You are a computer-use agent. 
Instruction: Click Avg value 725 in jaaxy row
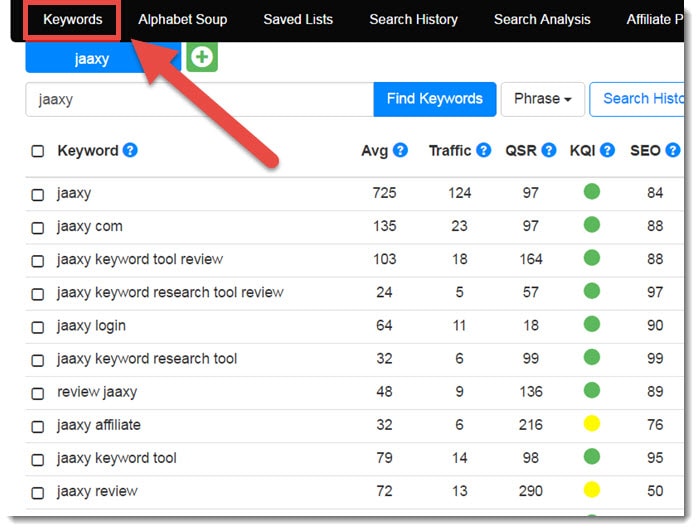384,193
